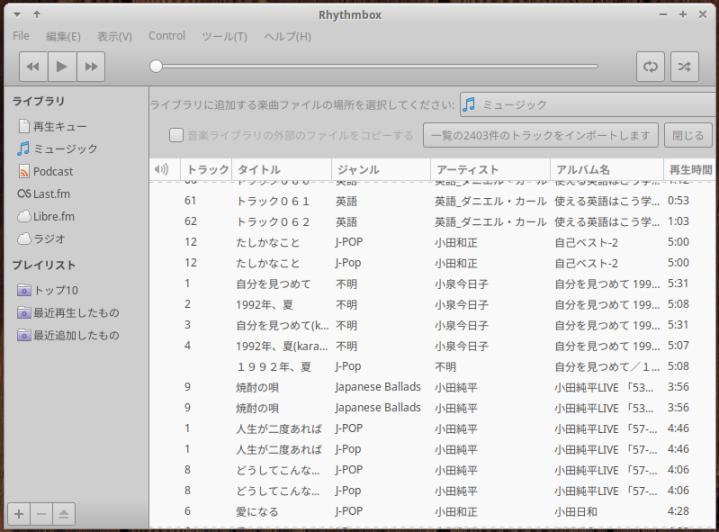This screenshot has width=719, height=532.
Task: Toggle repeat mode icon
Action: (x=650, y=66)
